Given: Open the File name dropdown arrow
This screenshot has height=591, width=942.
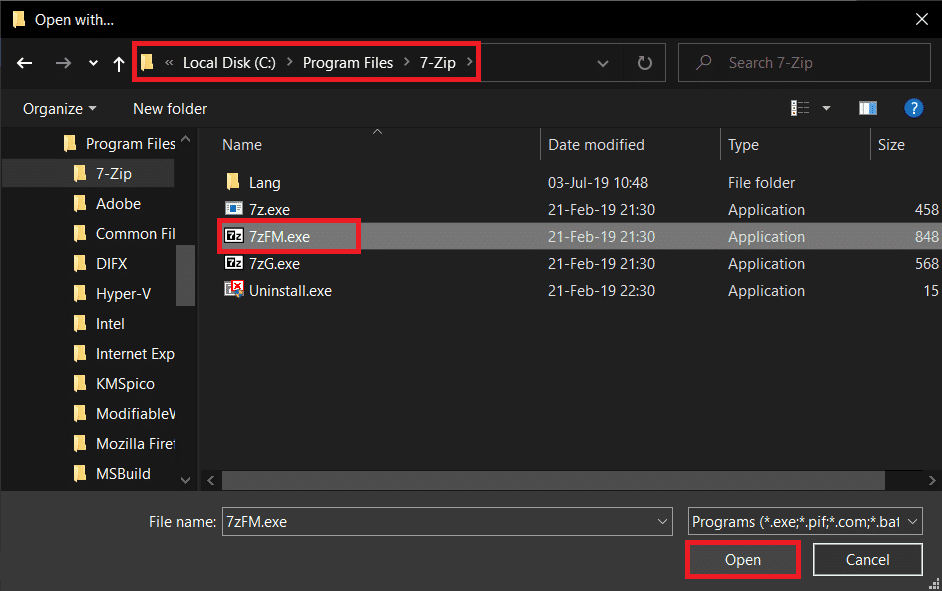Looking at the screenshot, I should [661, 521].
